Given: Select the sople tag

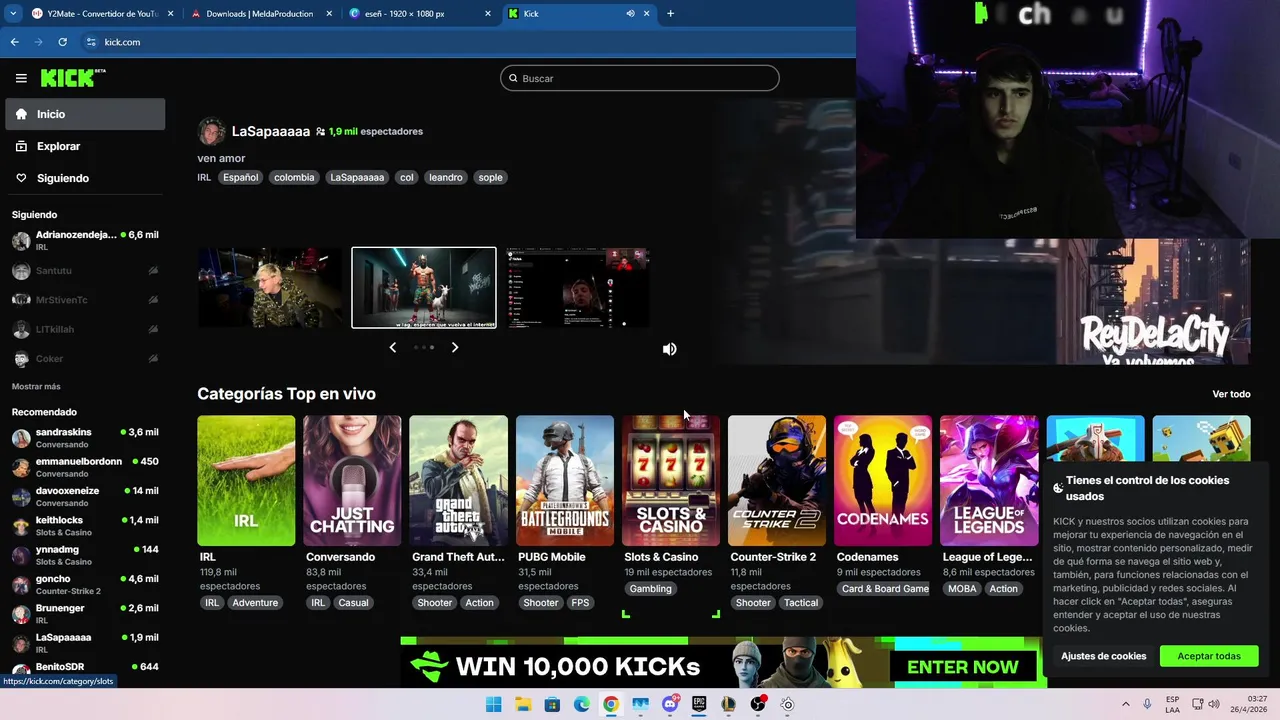Looking at the screenshot, I should (x=490, y=177).
